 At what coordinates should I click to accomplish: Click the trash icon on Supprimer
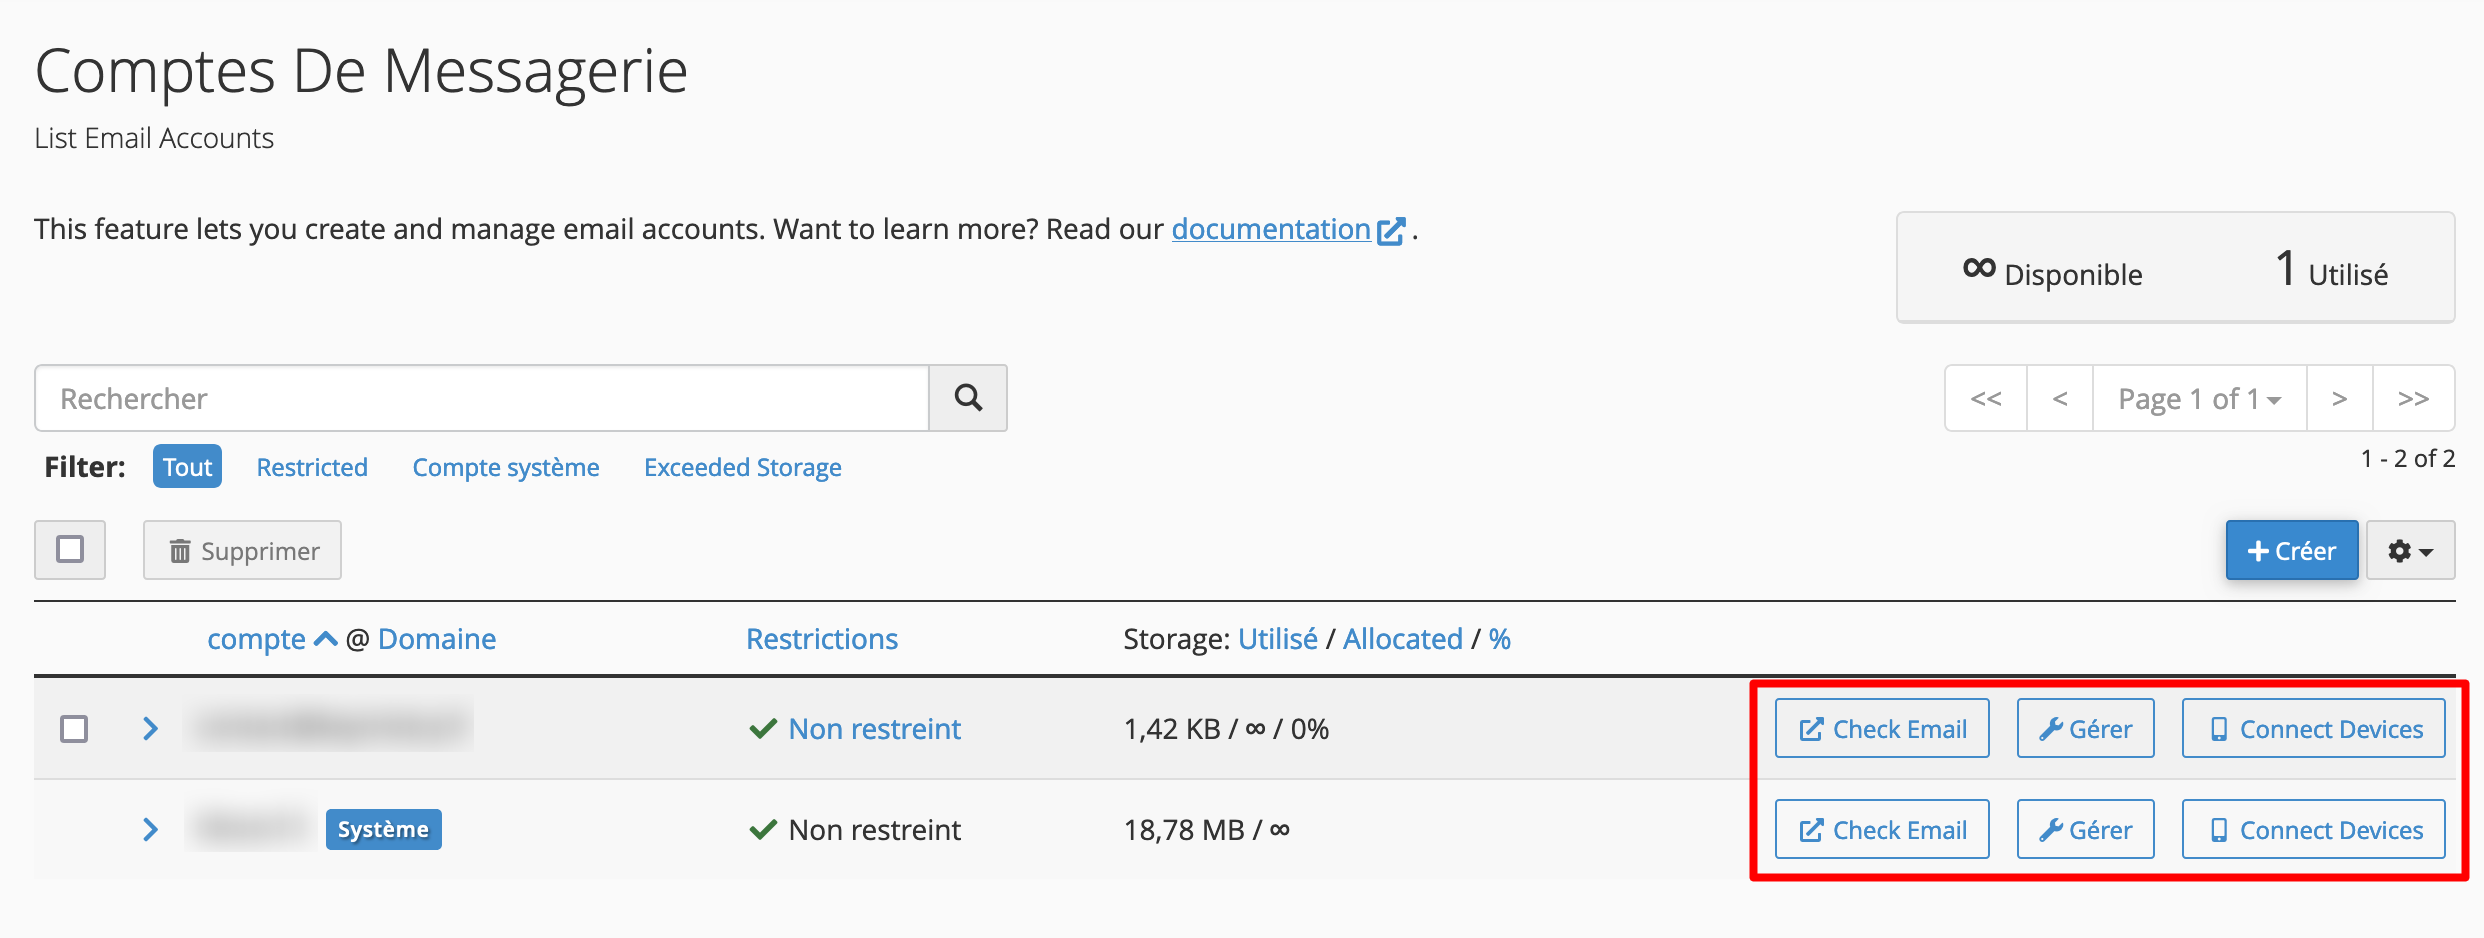(180, 550)
